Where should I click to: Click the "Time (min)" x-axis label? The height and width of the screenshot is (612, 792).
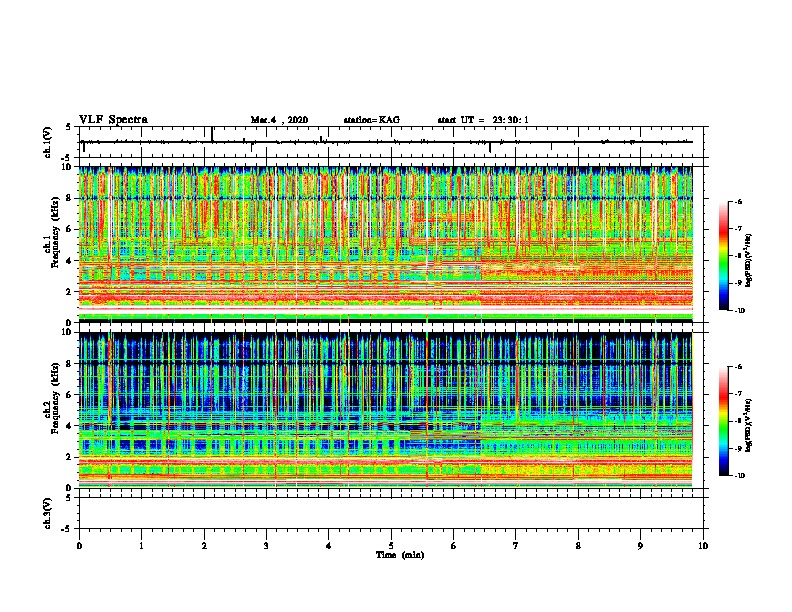pos(400,555)
